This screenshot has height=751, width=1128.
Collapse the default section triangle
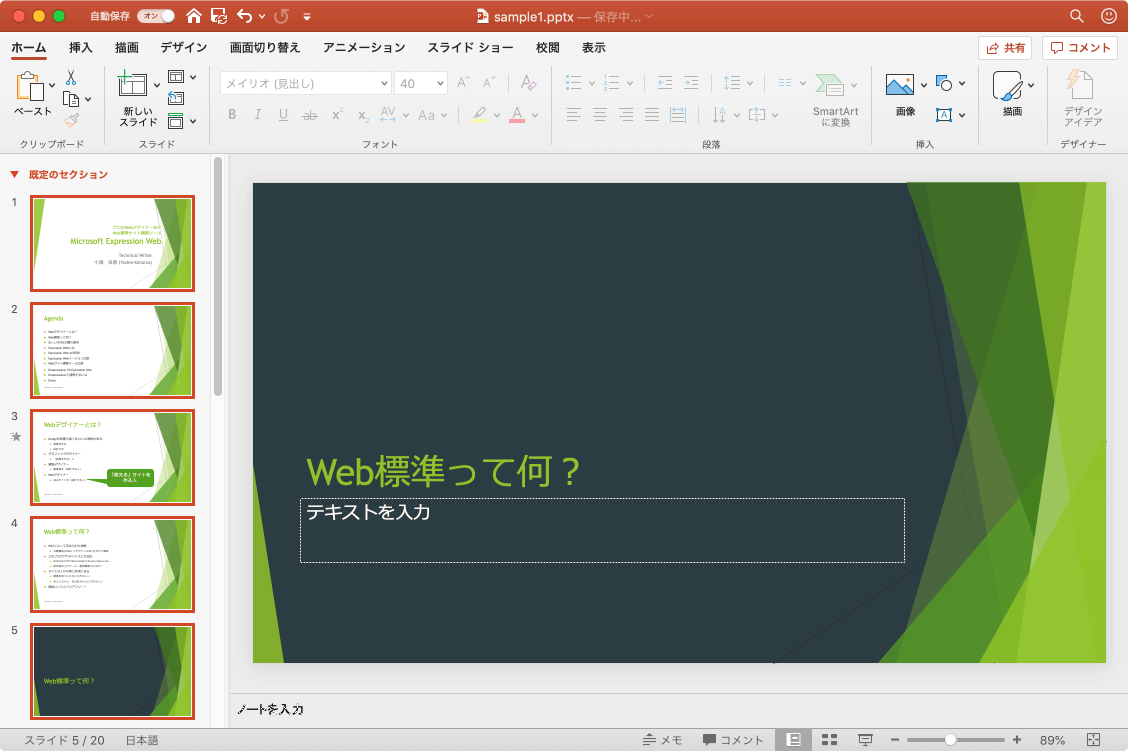(x=14, y=174)
